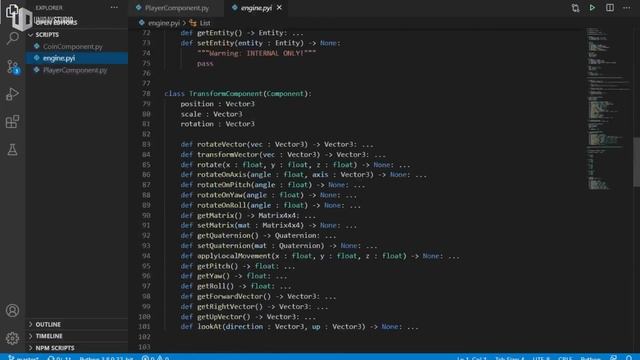Click the def rotateVector line

click(x=277, y=144)
